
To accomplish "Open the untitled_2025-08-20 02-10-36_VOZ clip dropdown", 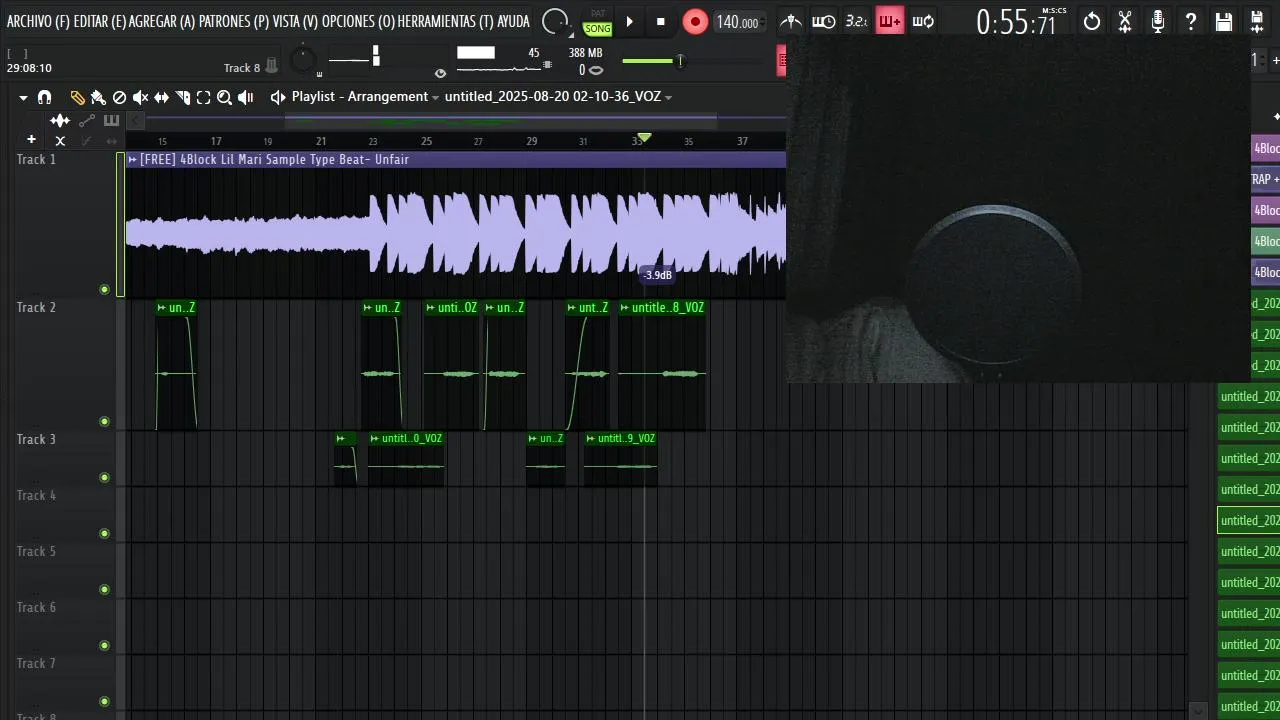I will click(x=668, y=97).
